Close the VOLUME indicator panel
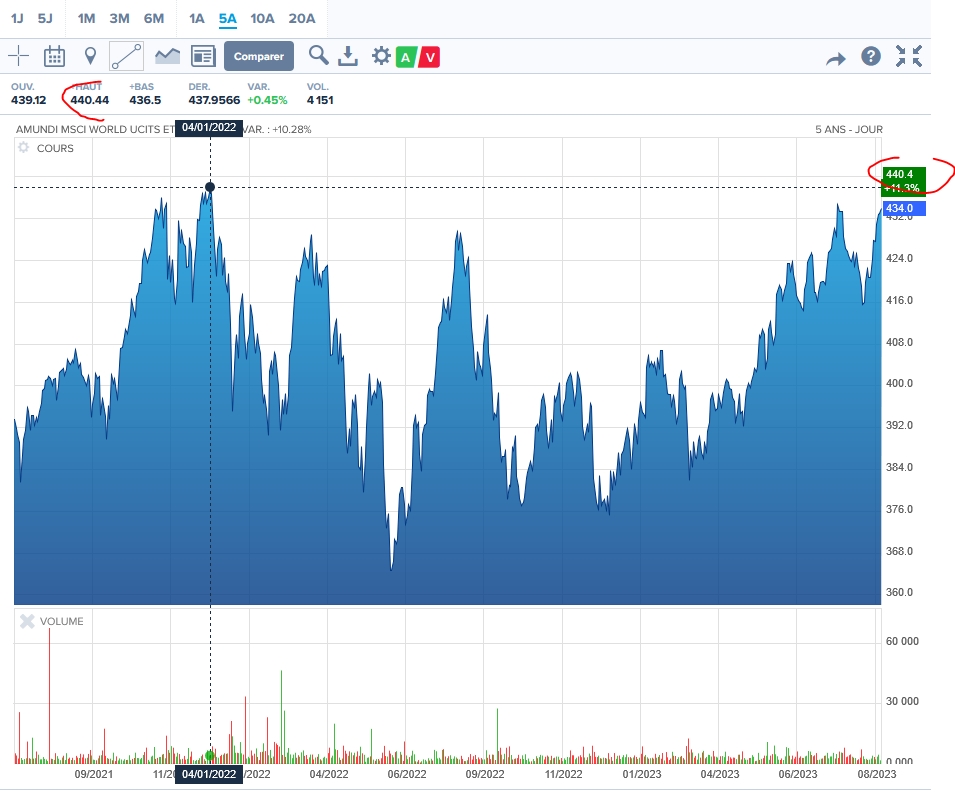Viewport: 955px width, 806px height. click(27, 621)
